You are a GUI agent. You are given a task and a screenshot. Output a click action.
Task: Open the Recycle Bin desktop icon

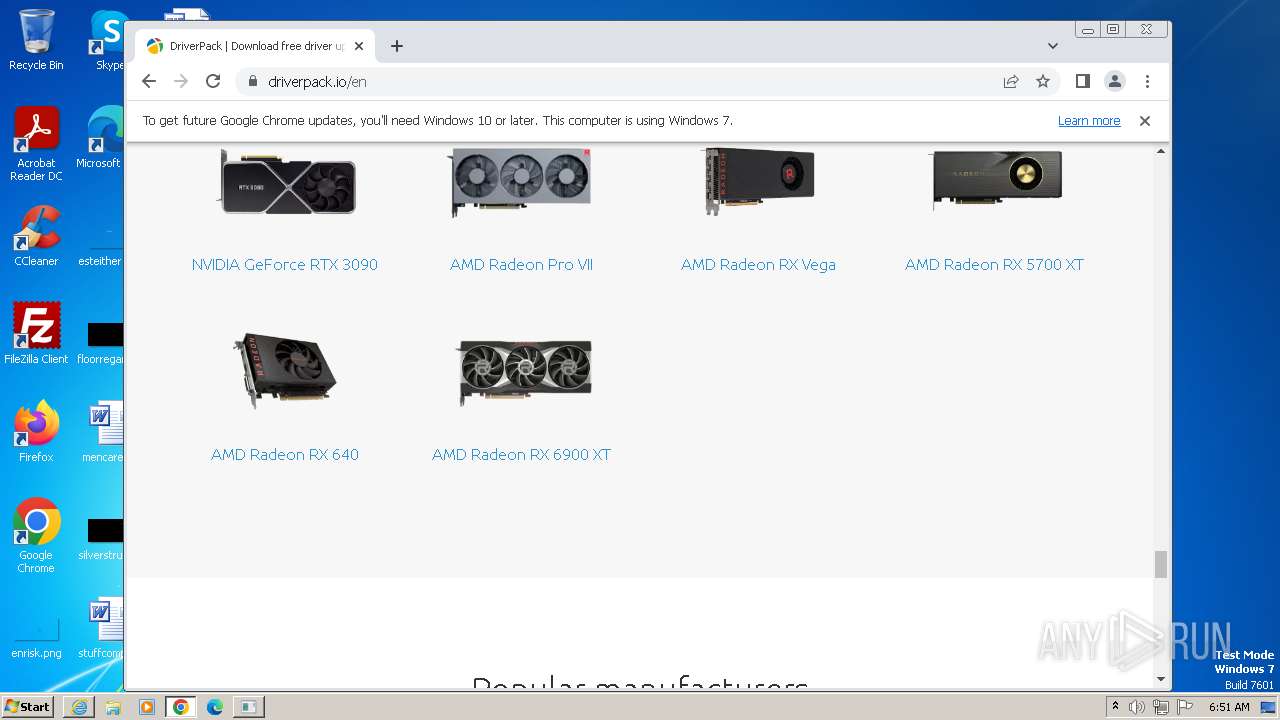(x=36, y=40)
